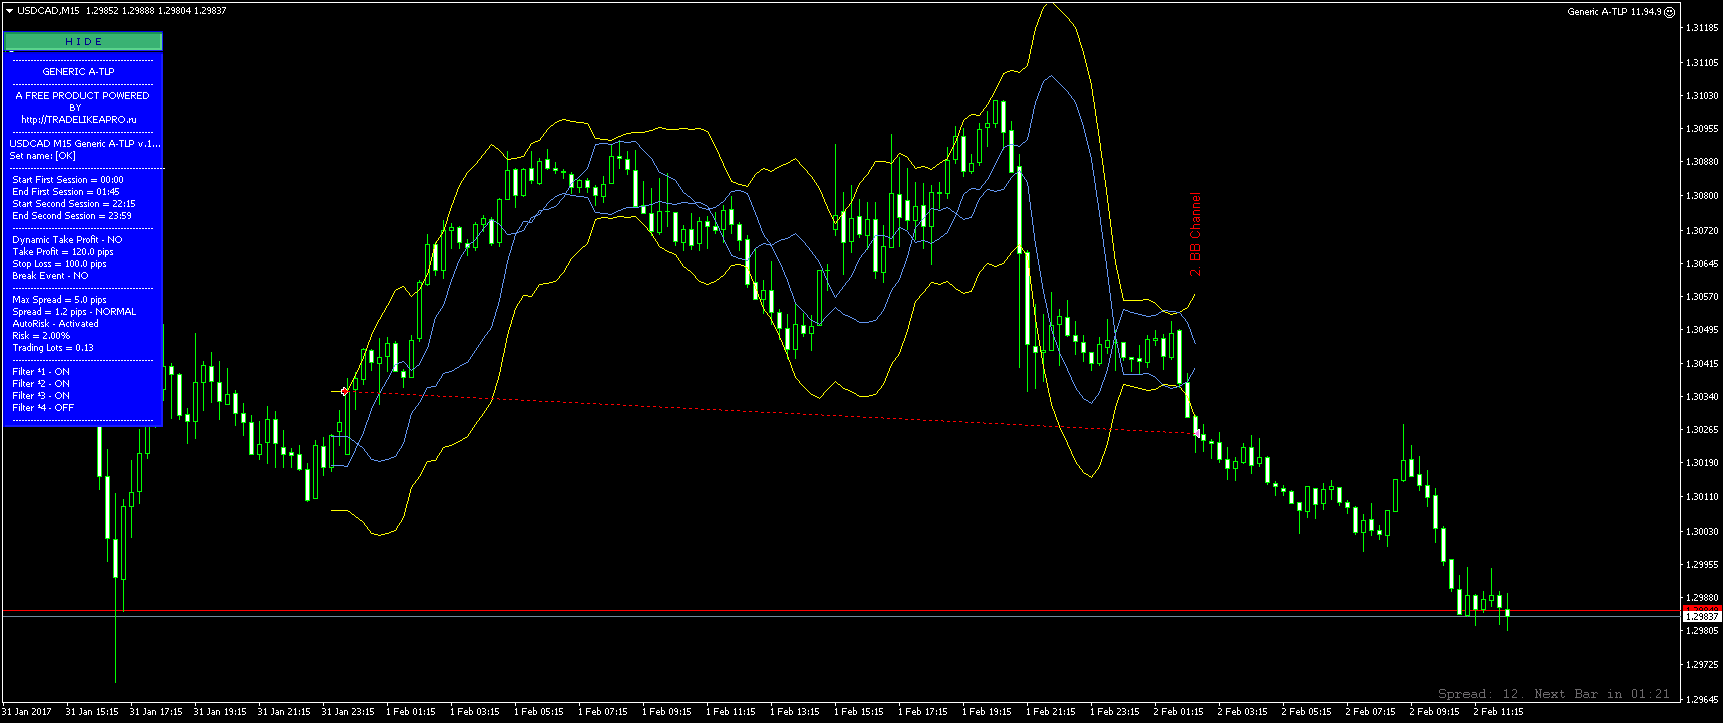Click the Filter #2 - ON line

(x=41, y=384)
